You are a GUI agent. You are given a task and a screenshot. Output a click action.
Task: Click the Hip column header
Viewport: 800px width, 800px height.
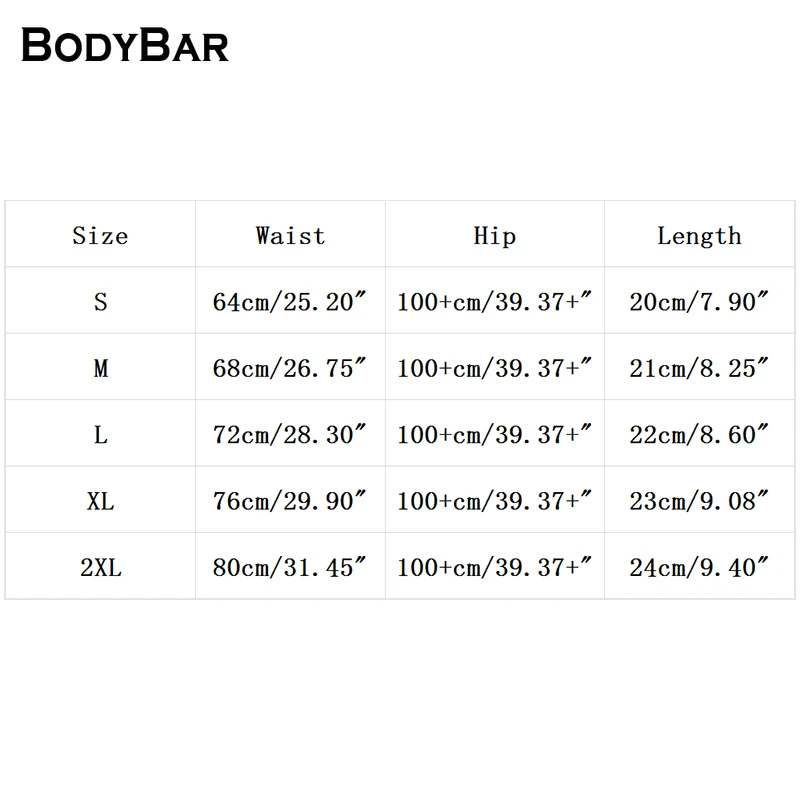pyautogui.click(x=495, y=236)
